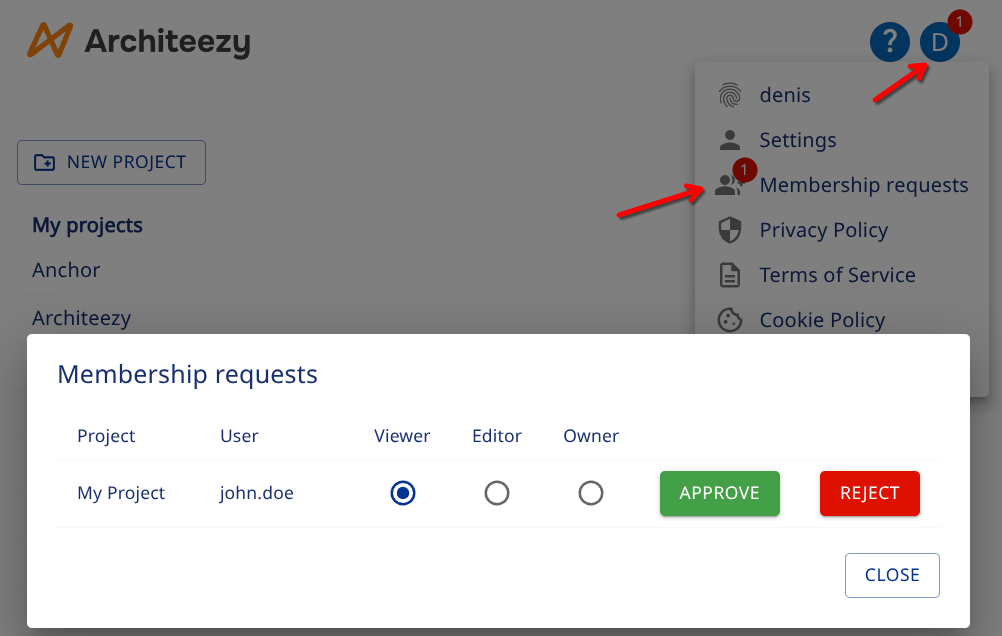Open help via the question mark icon
The image size is (1002, 636).
coord(890,42)
